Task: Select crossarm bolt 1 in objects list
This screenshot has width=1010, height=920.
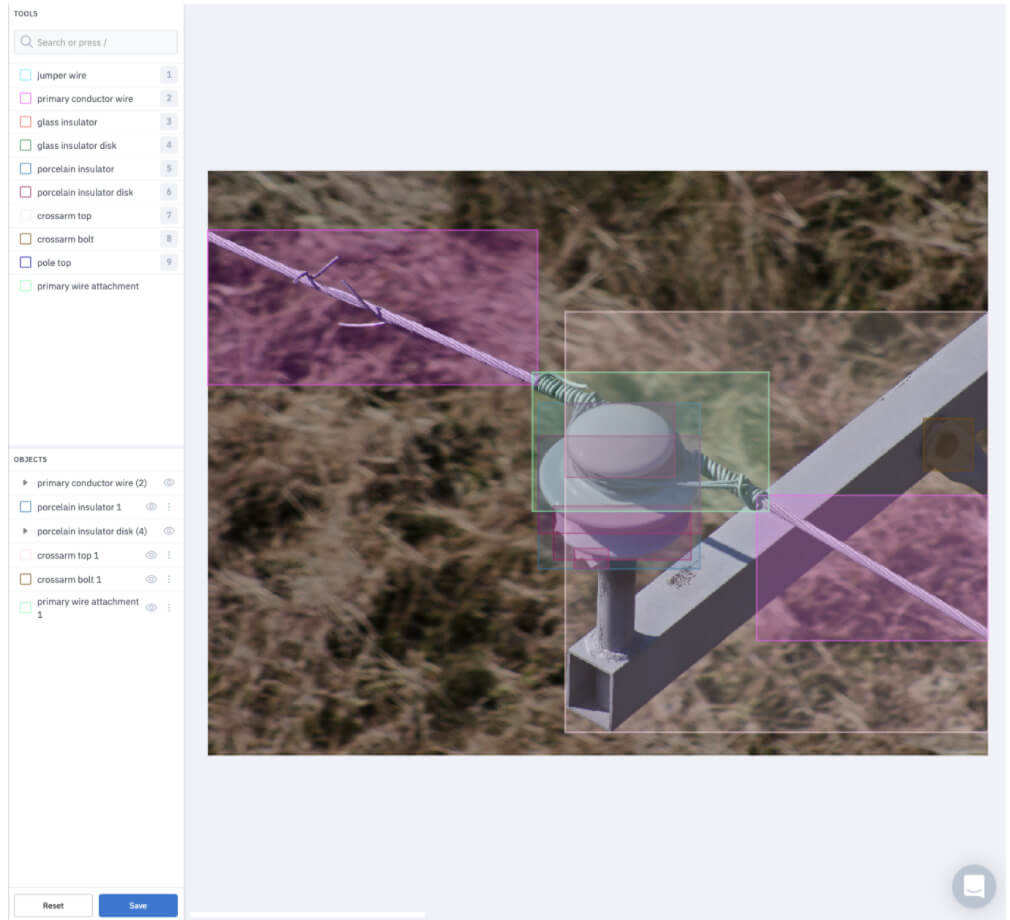Action: pyautogui.click(x=69, y=580)
